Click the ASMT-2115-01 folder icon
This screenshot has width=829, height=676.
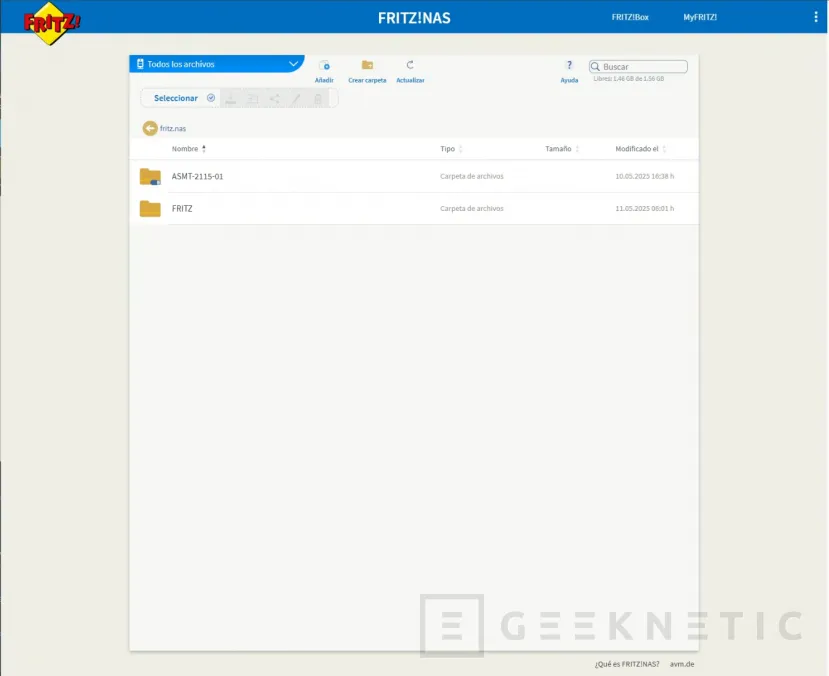[x=150, y=177]
